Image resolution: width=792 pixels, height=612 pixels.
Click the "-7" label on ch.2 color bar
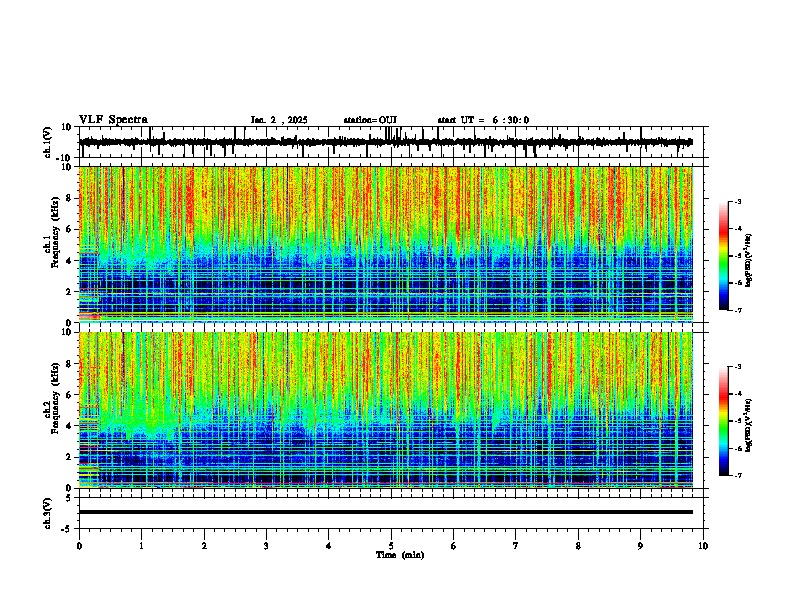tap(738, 475)
